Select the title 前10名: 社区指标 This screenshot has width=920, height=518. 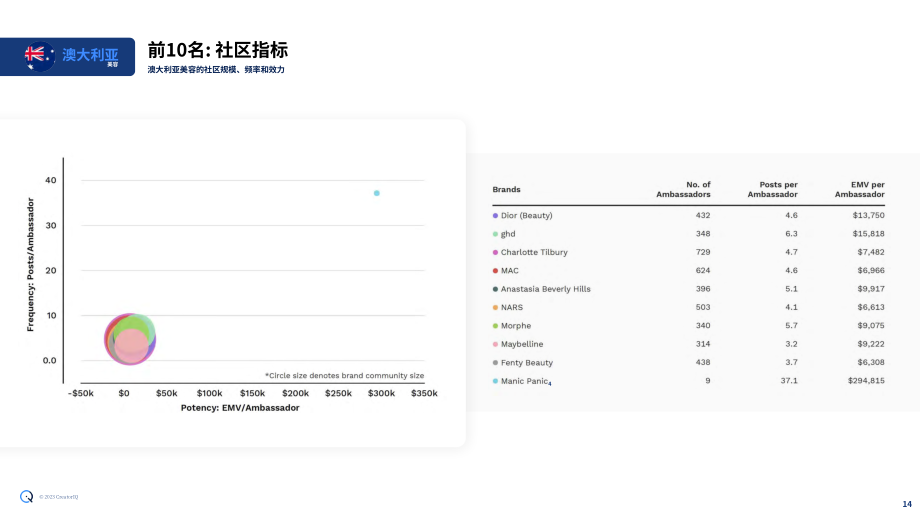point(218,50)
